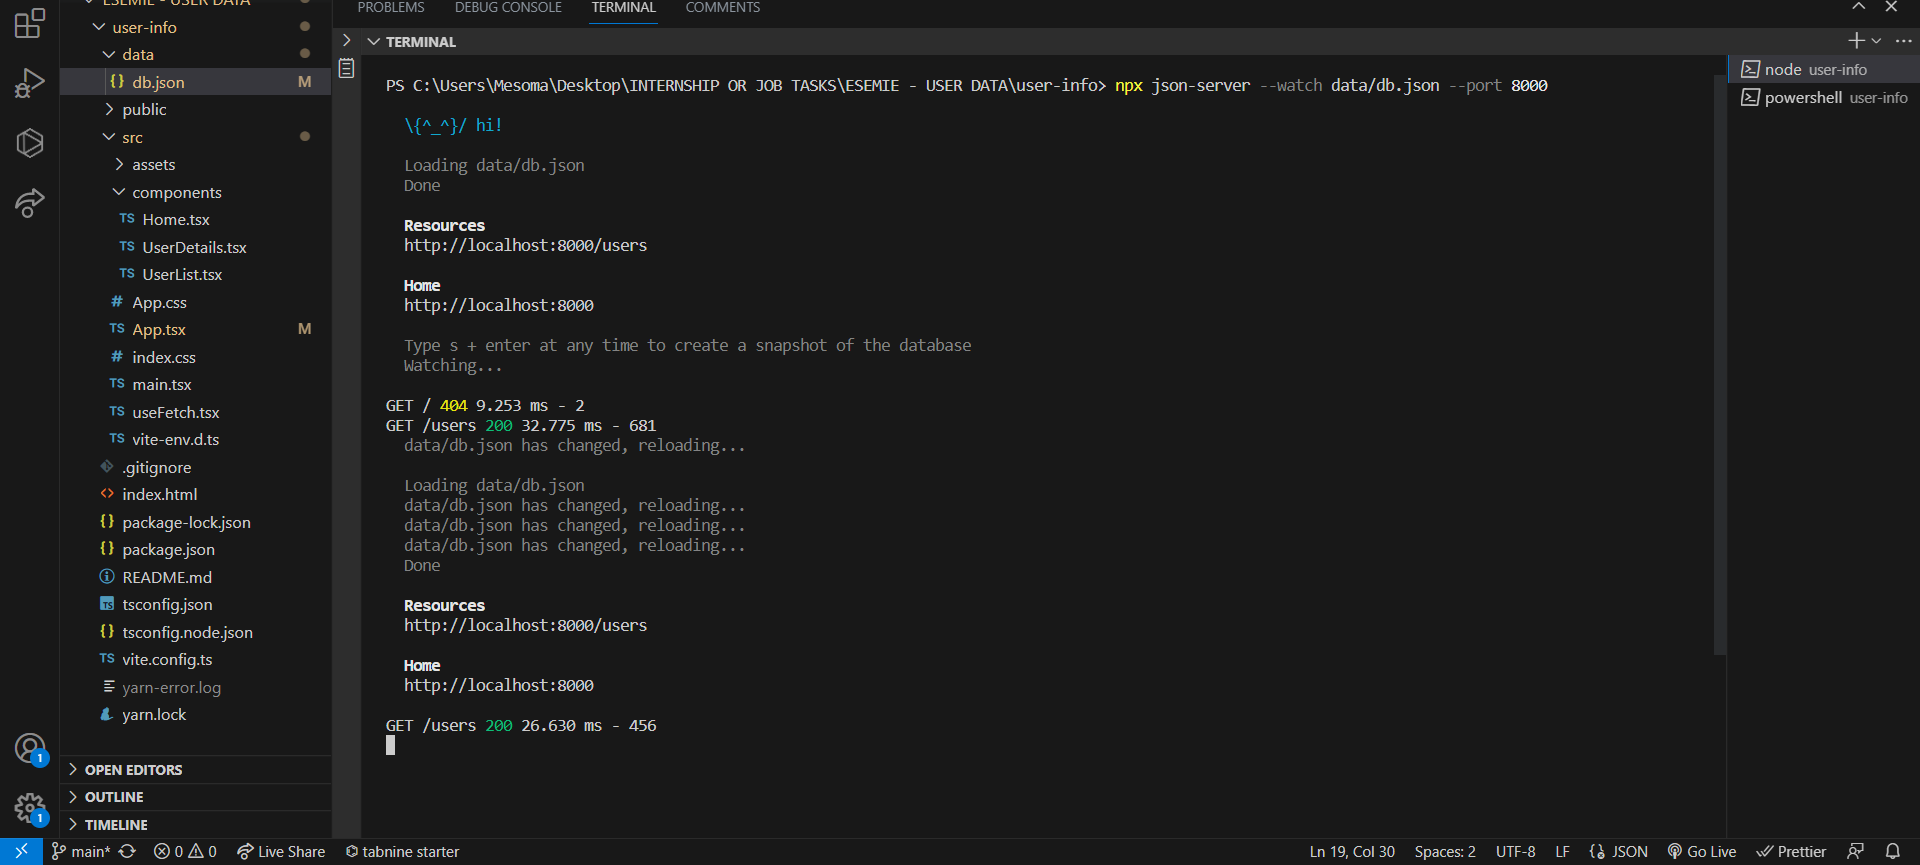Click the main branch indicator
The width and height of the screenshot is (1920, 865).
point(81,851)
